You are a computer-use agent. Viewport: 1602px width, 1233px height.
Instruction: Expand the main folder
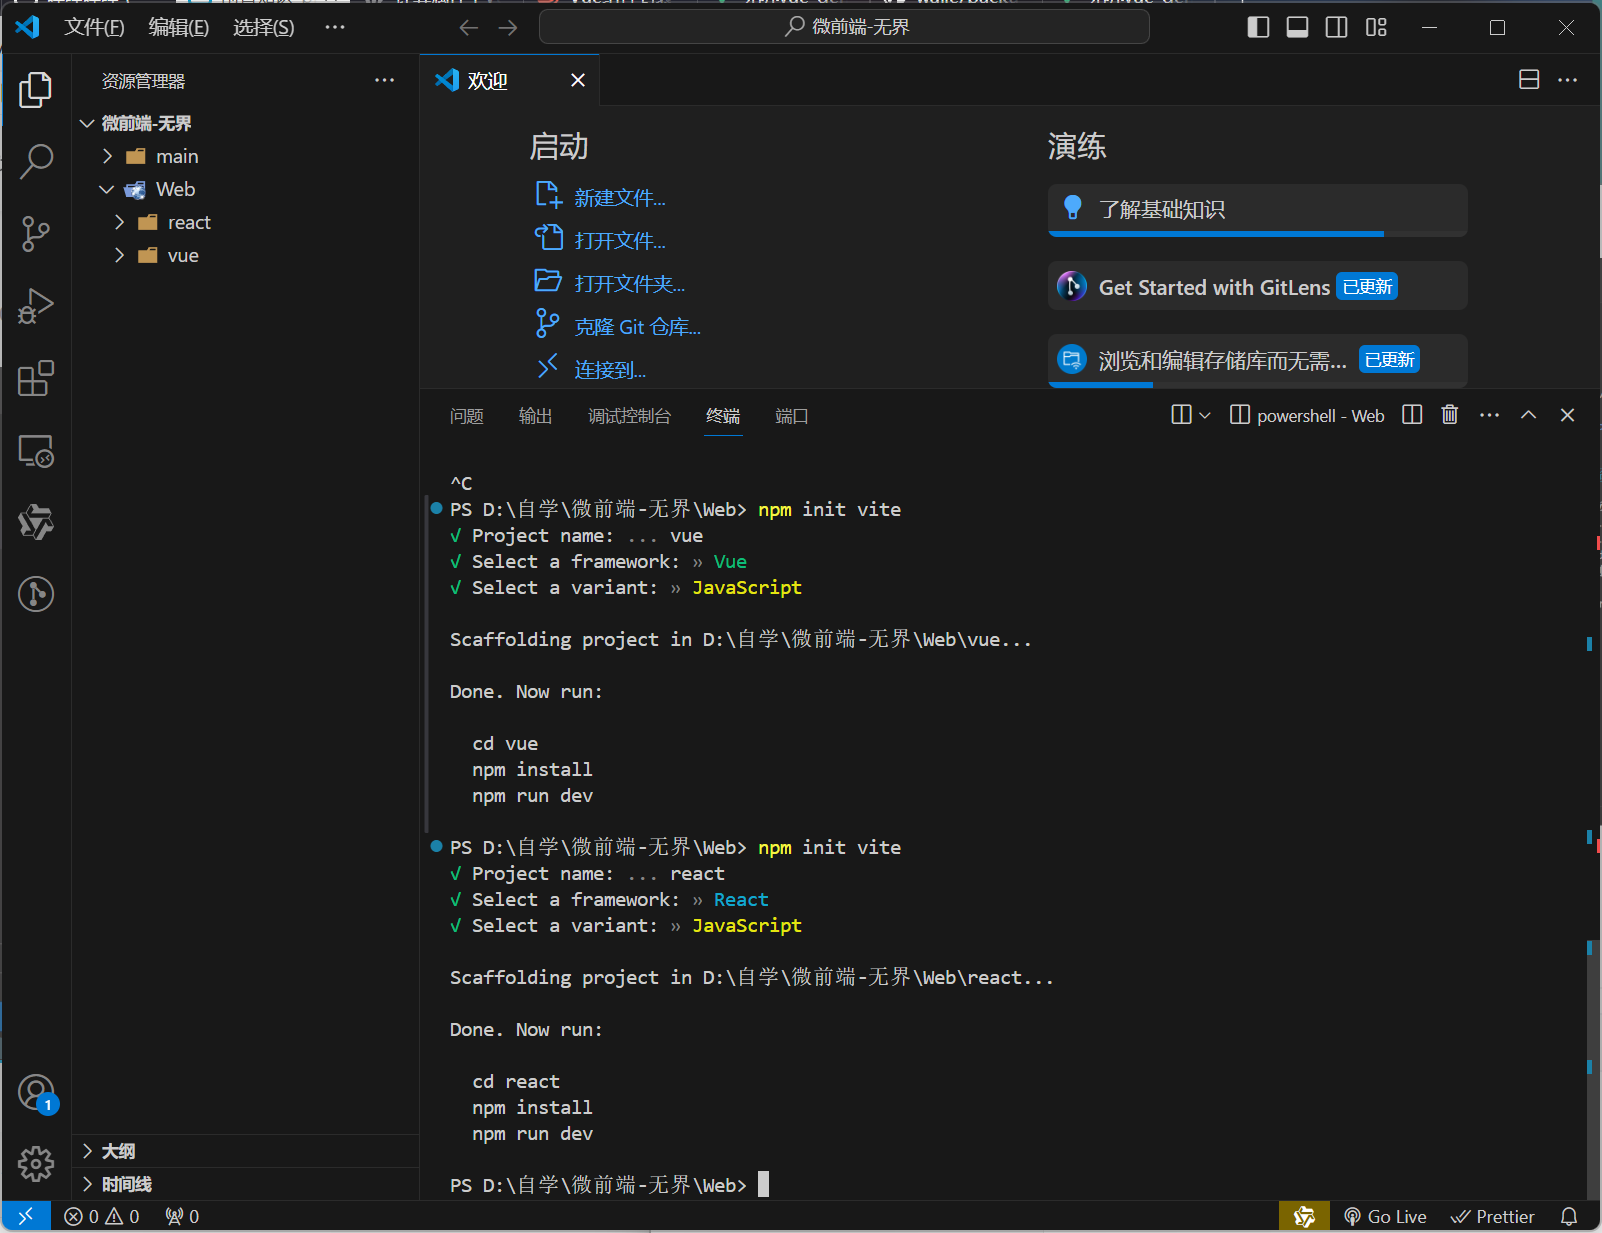[x=245, y=156]
